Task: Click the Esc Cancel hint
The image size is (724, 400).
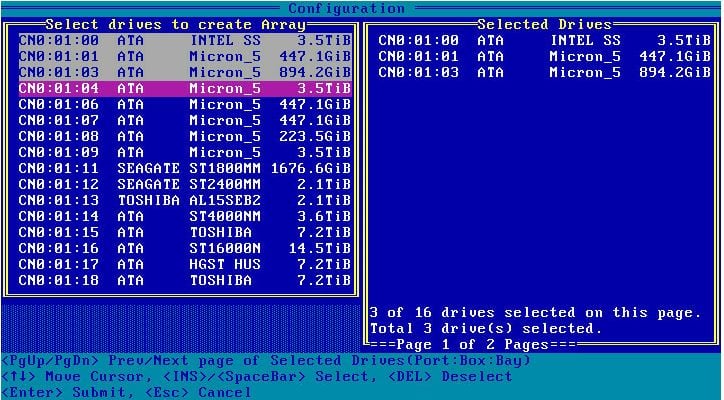Action: tap(199, 393)
